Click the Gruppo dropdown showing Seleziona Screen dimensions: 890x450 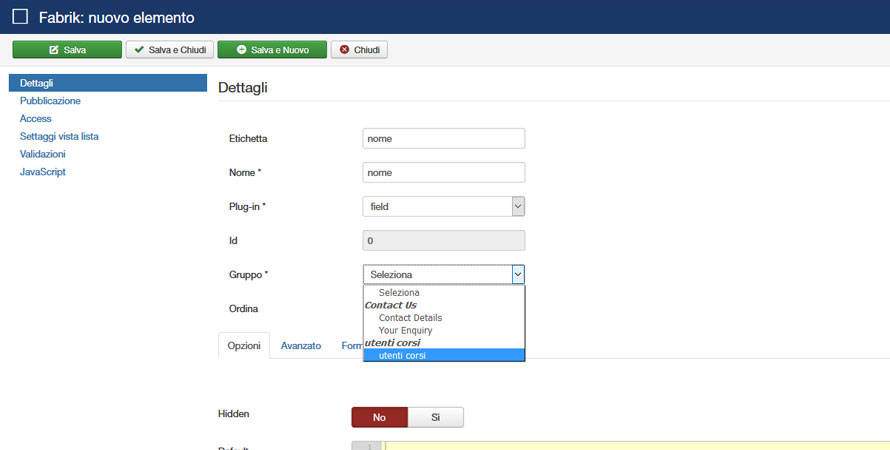(x=444, y=275)
